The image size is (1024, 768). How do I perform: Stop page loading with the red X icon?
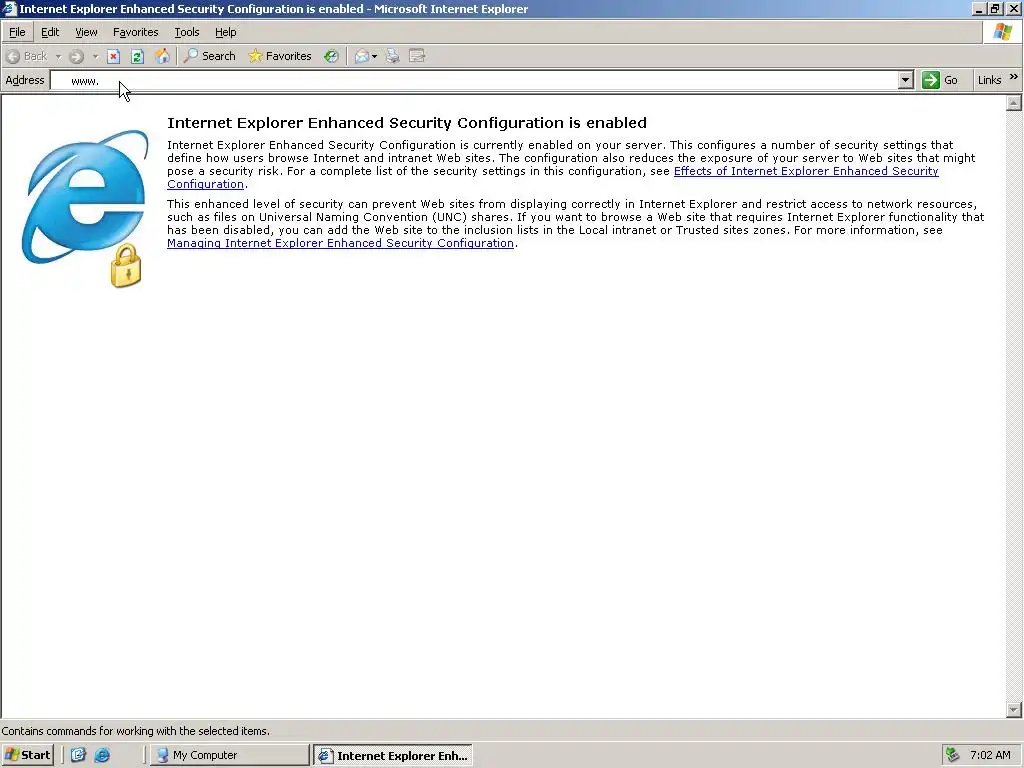tap(114, 56)
